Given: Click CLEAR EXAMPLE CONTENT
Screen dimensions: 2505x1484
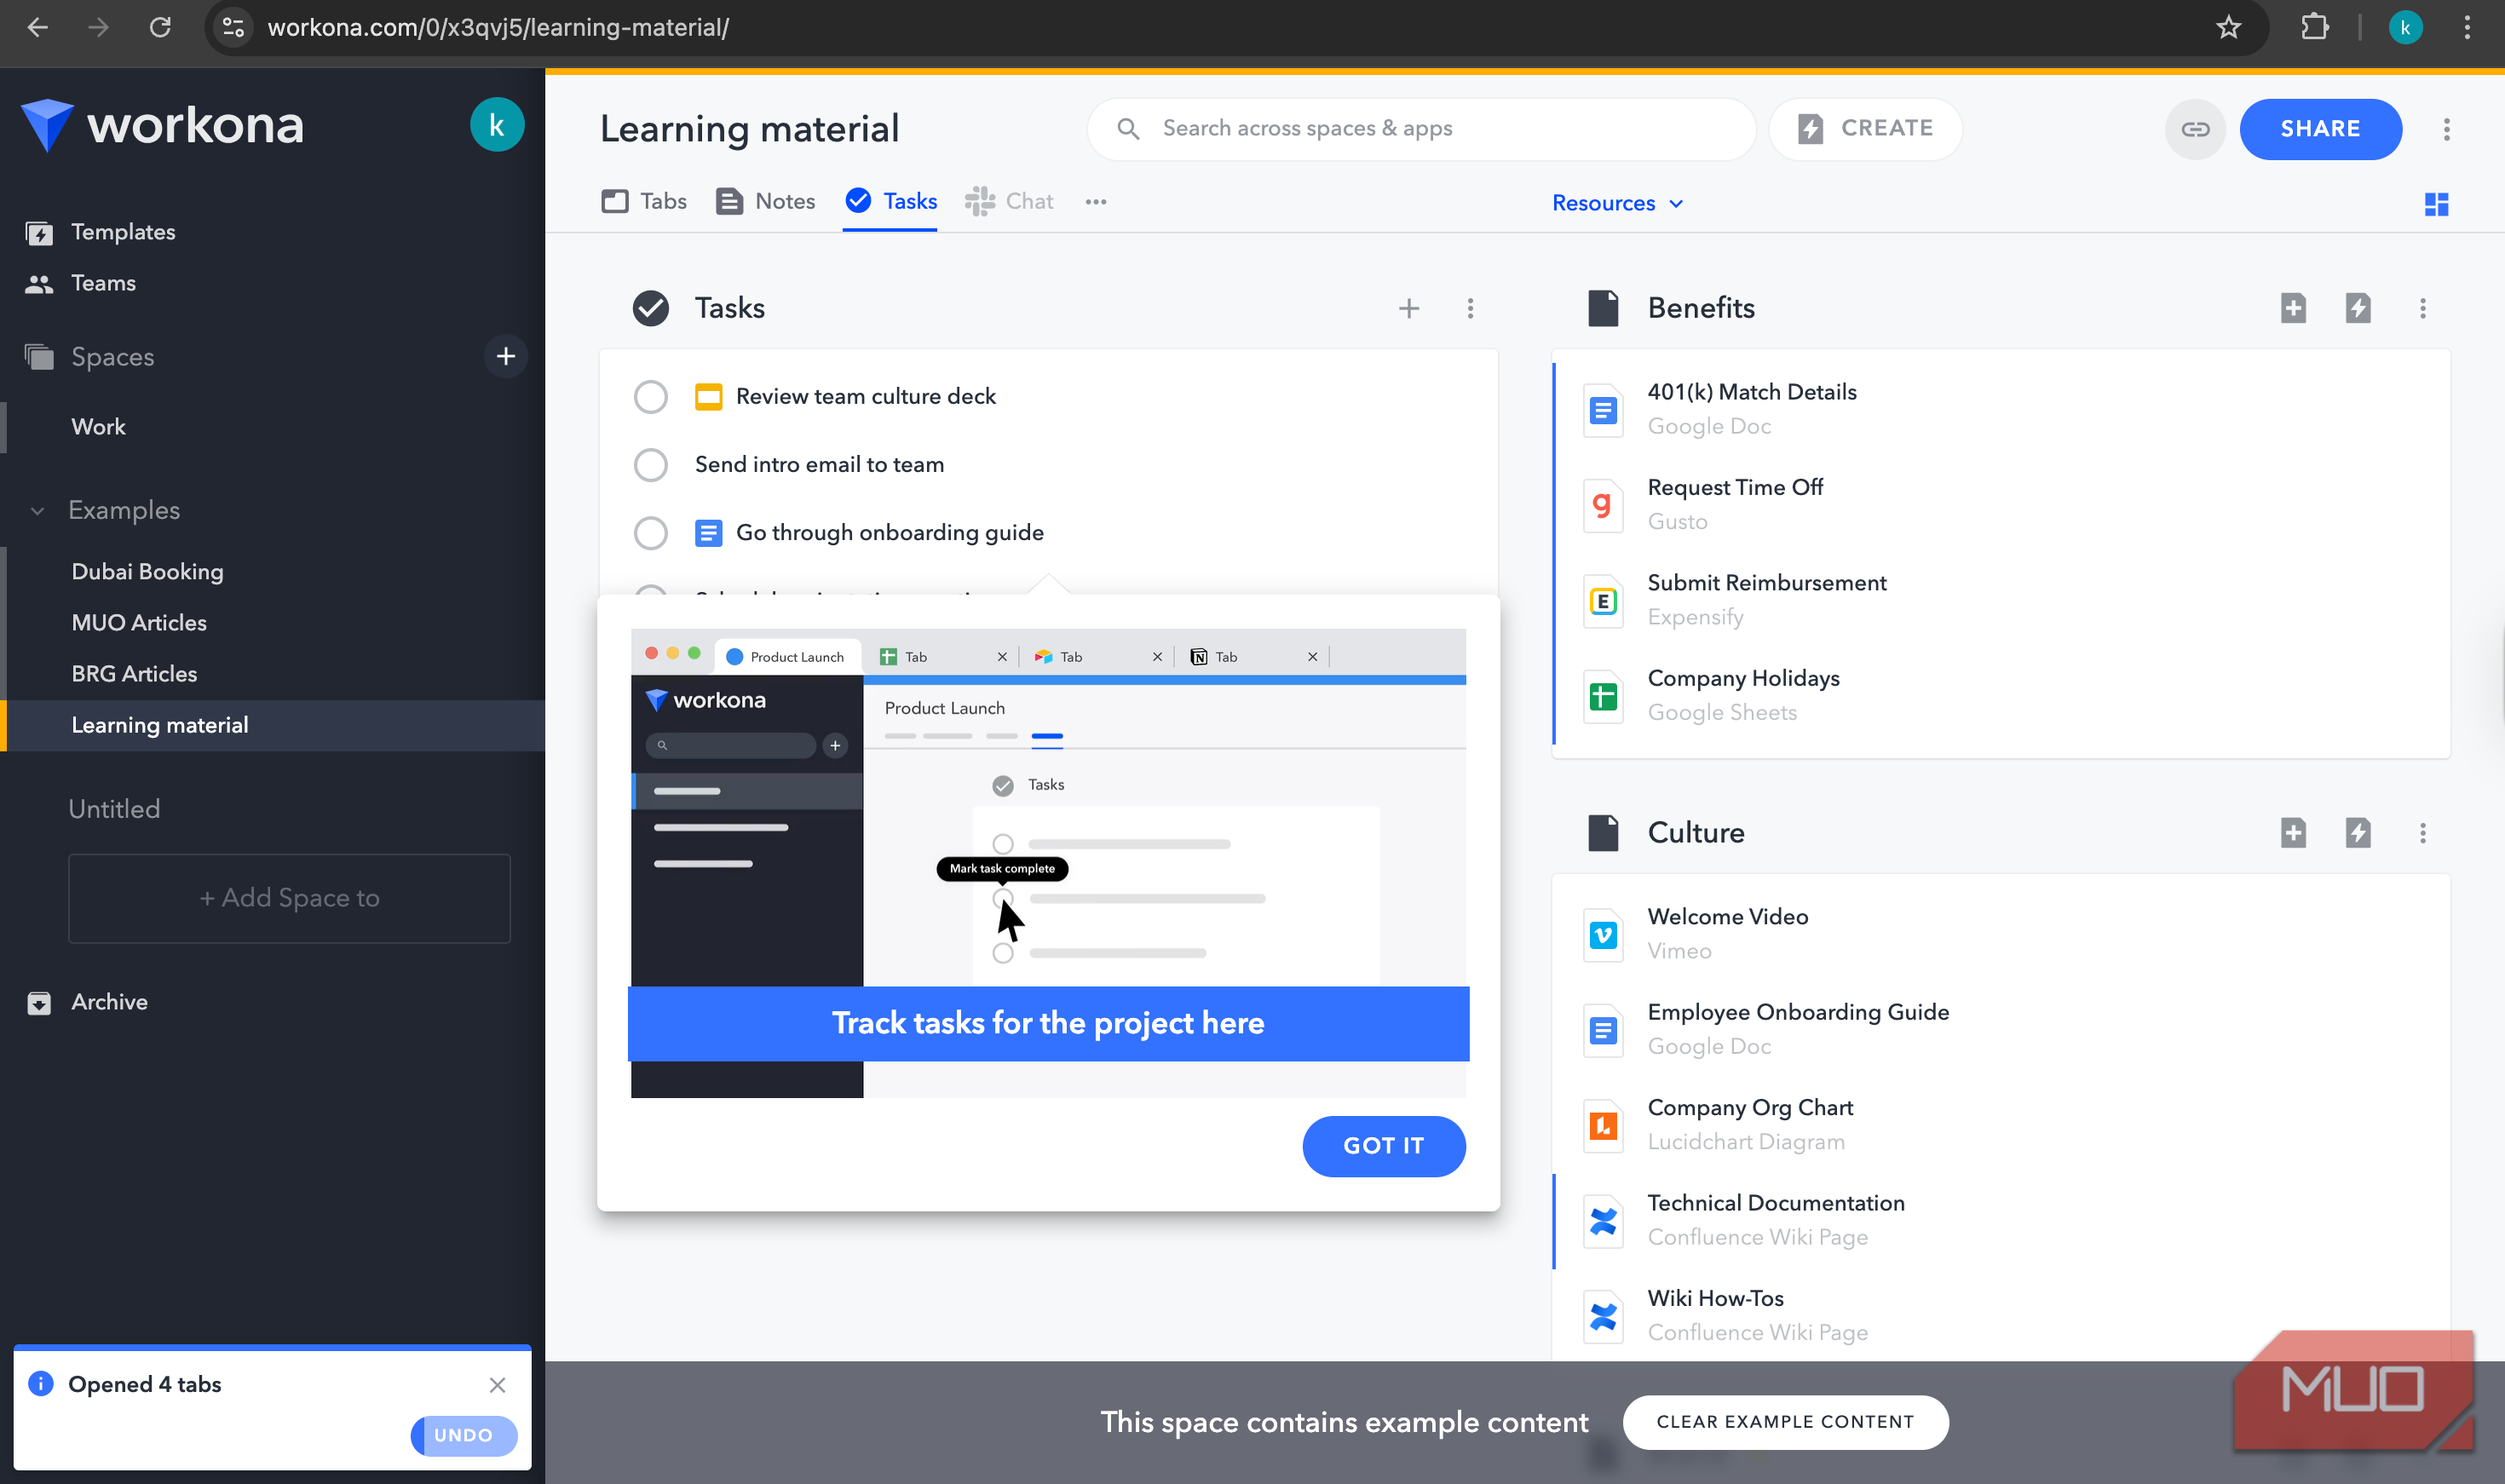Looking at the screenshot, I should (x=1784, y=1422).
